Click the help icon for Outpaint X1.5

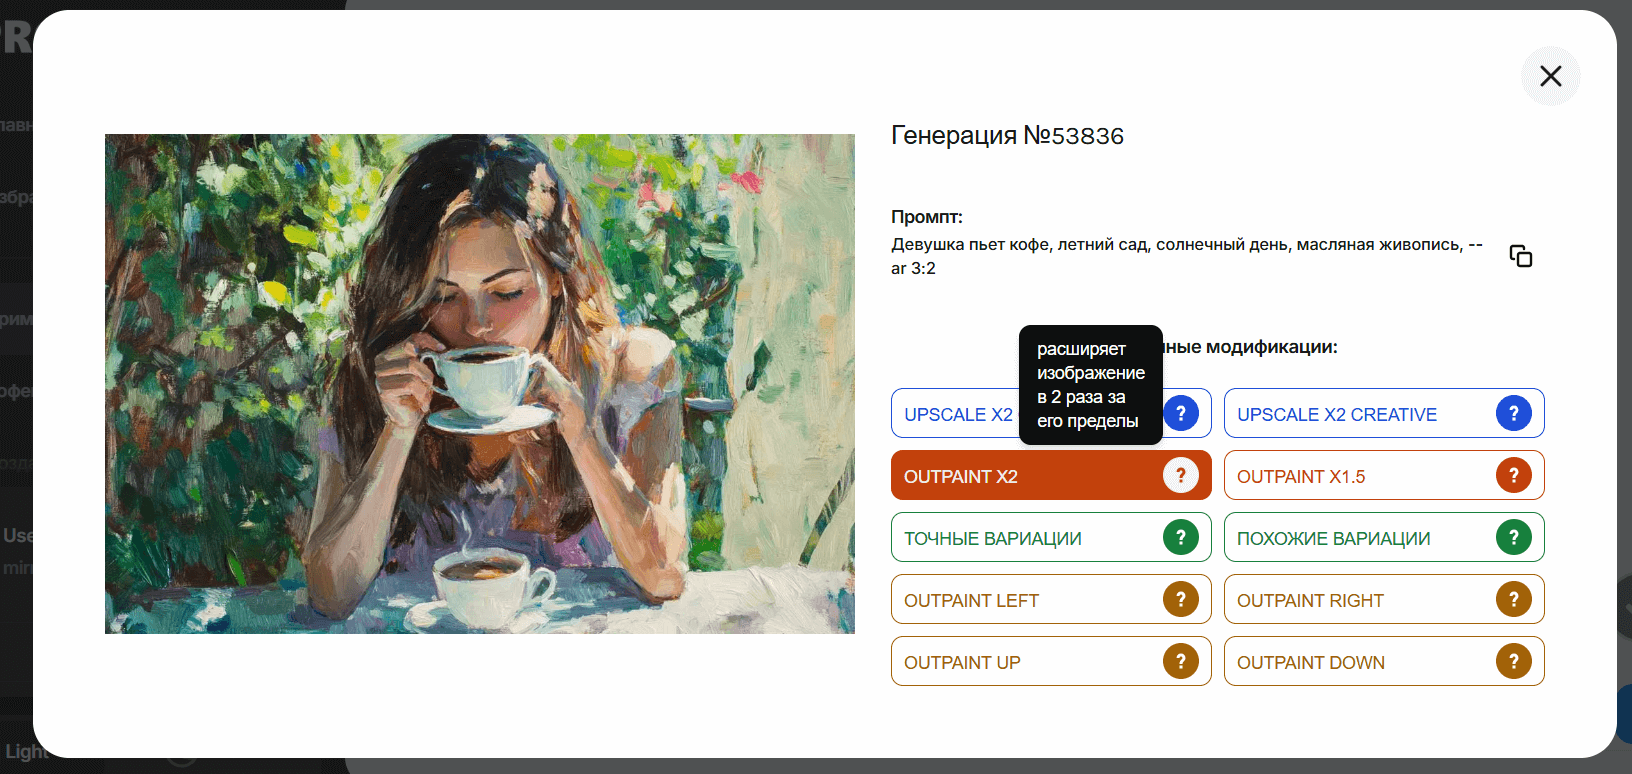click(x=1514, y=475)
